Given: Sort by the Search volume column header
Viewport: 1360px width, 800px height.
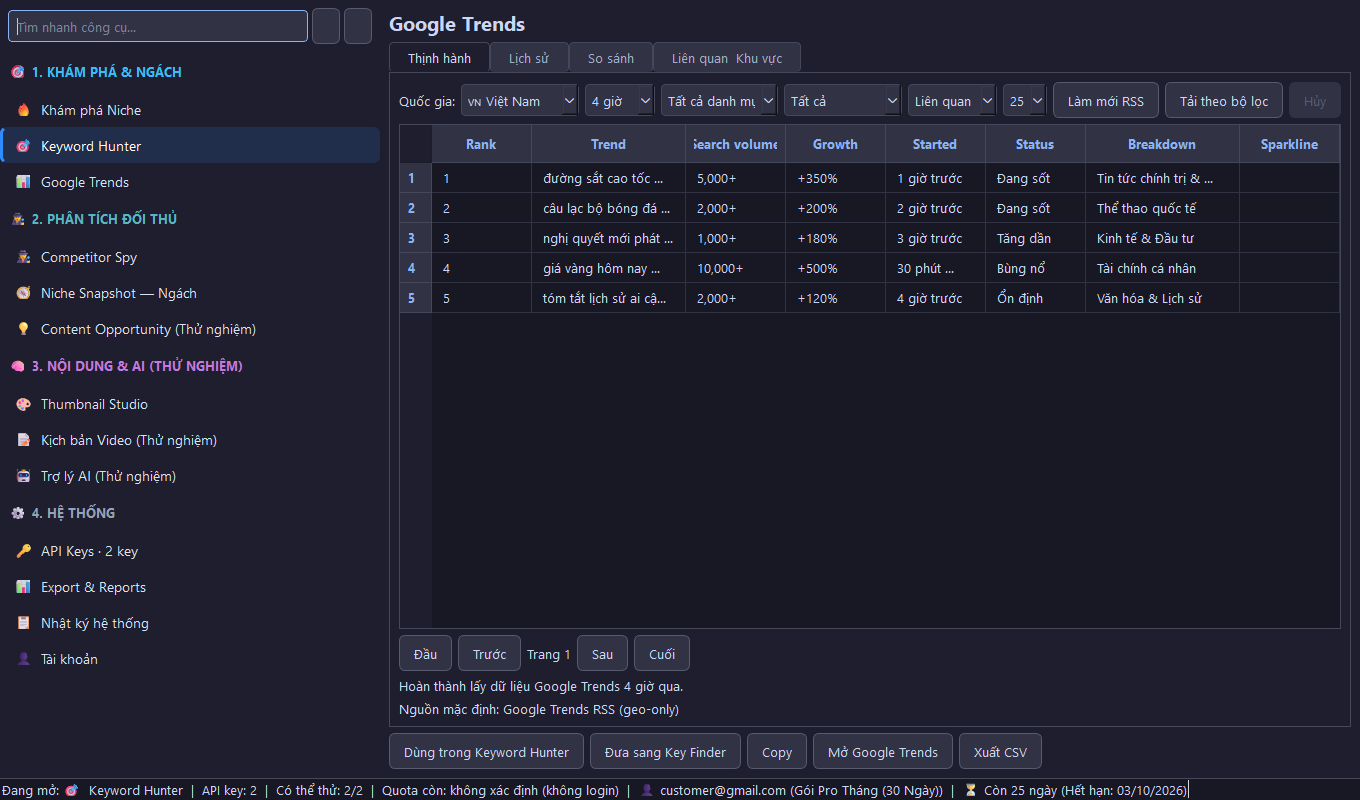Looking at the screenshot, I should point(735,144).
